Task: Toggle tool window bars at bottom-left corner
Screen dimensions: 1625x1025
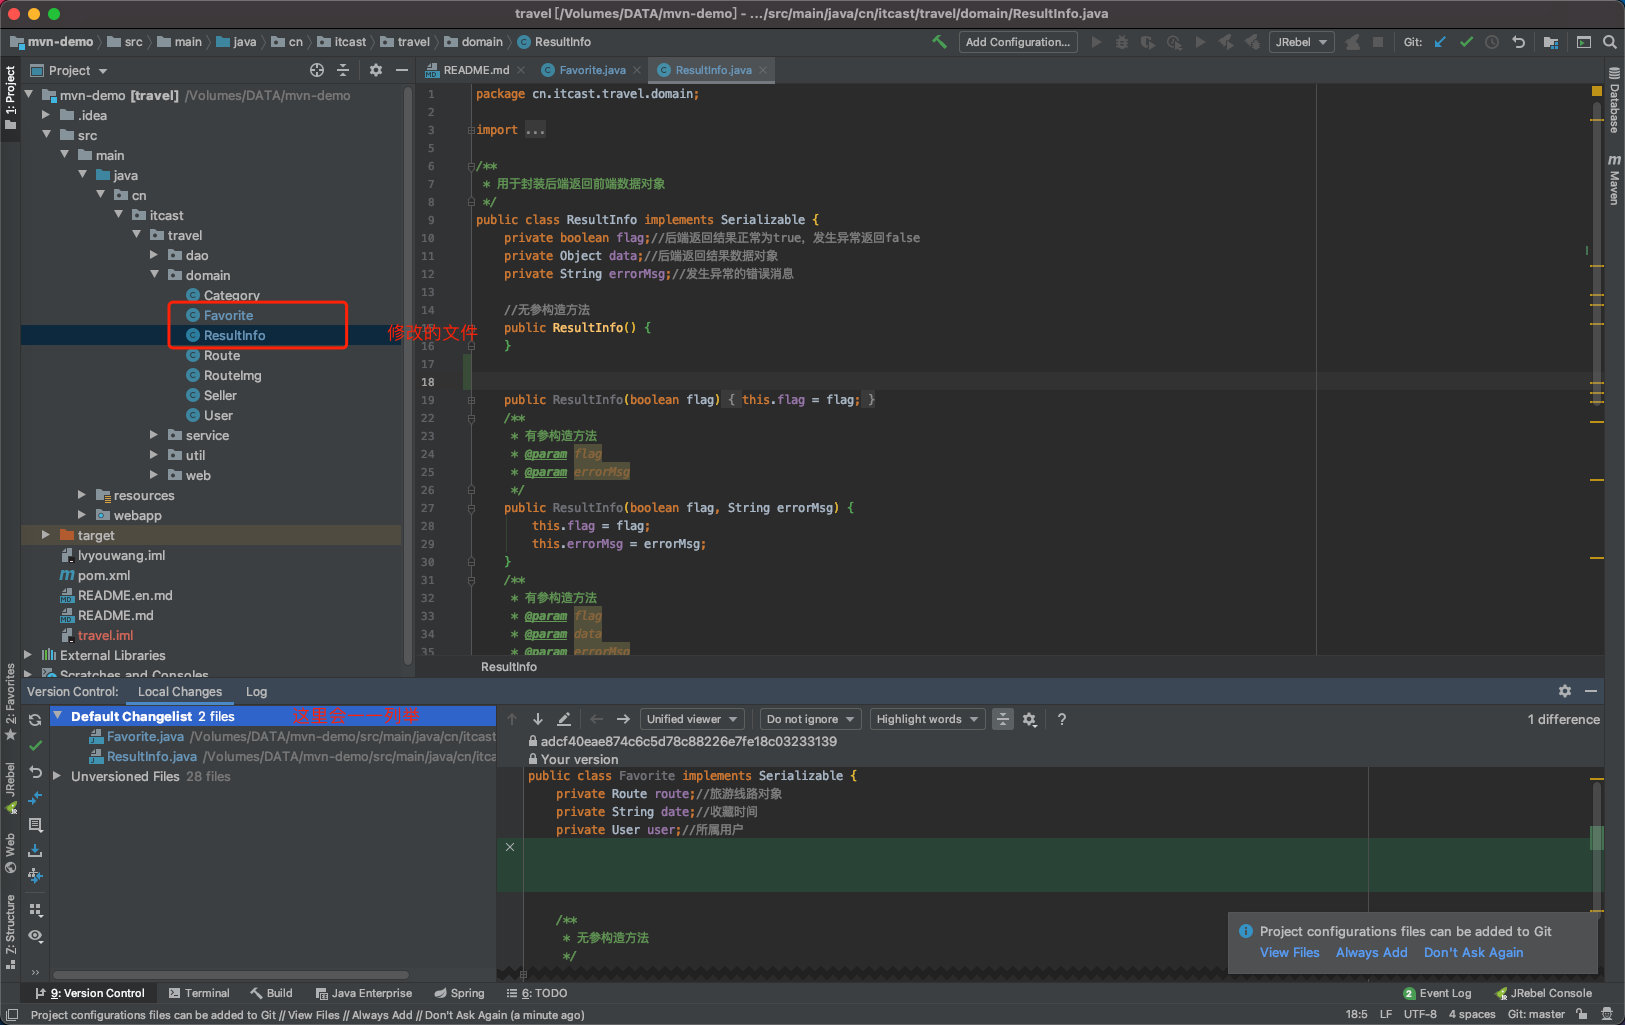Action: pyautogui.click(x=12, y=1014)
